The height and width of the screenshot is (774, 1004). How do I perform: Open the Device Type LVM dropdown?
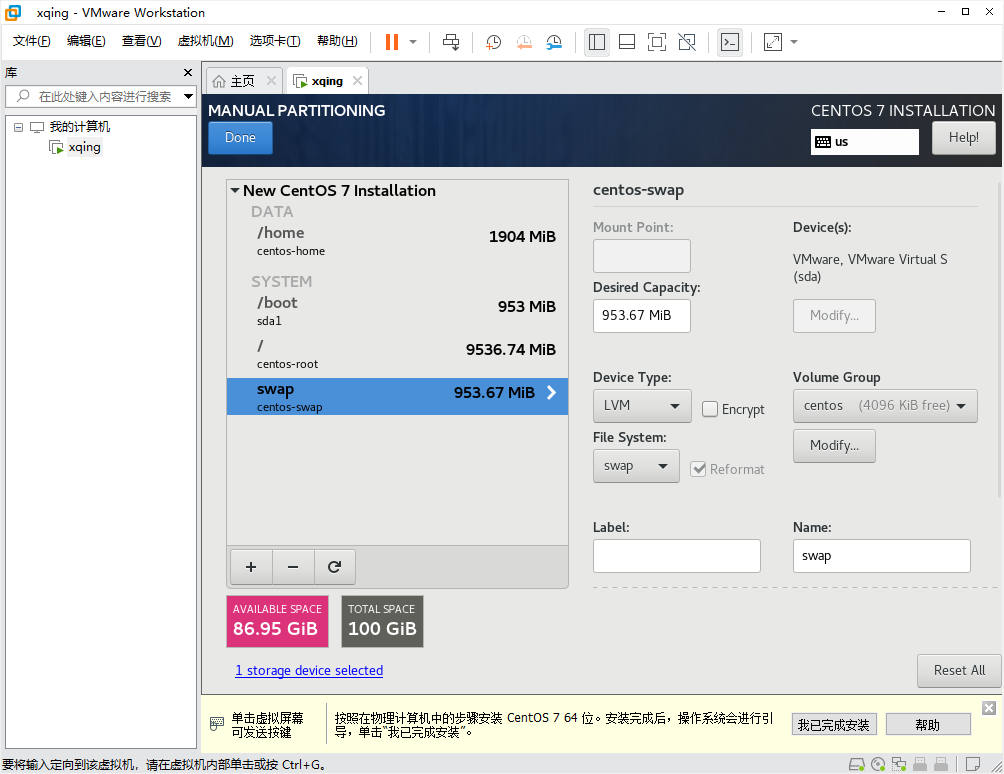click(x=642, y=406)
